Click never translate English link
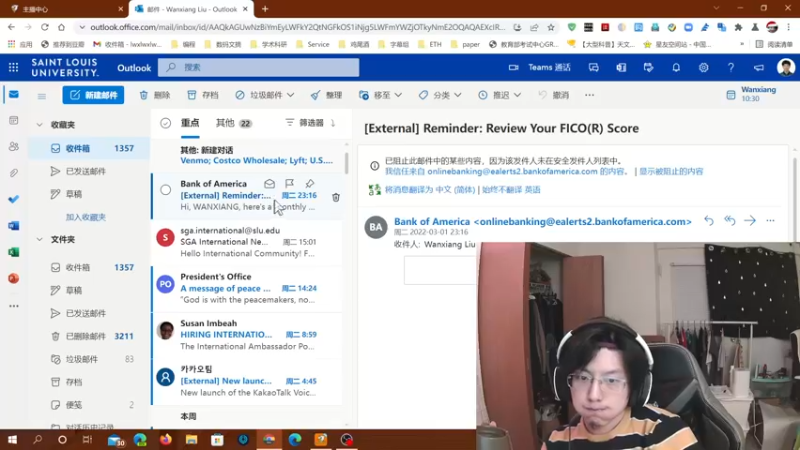800x450 pixels. click(511, 190)
